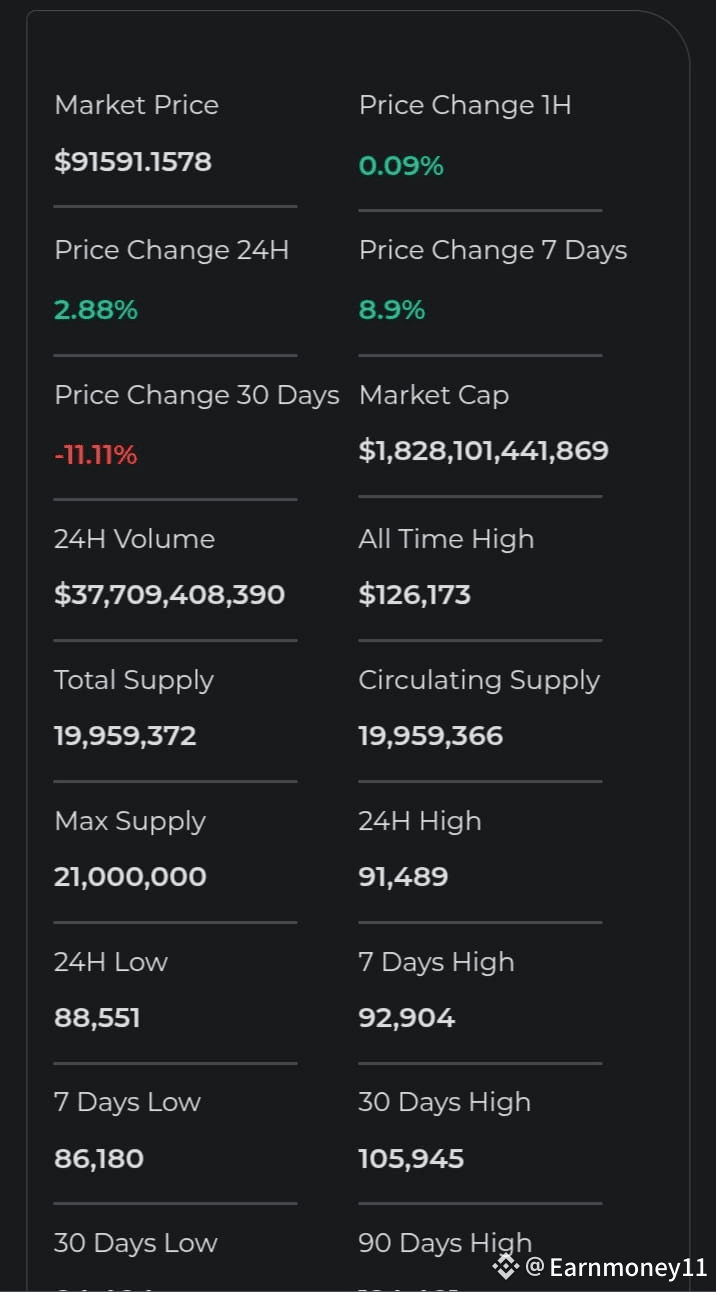Click the Max Supply value 21,000,000

click(130, 877)
